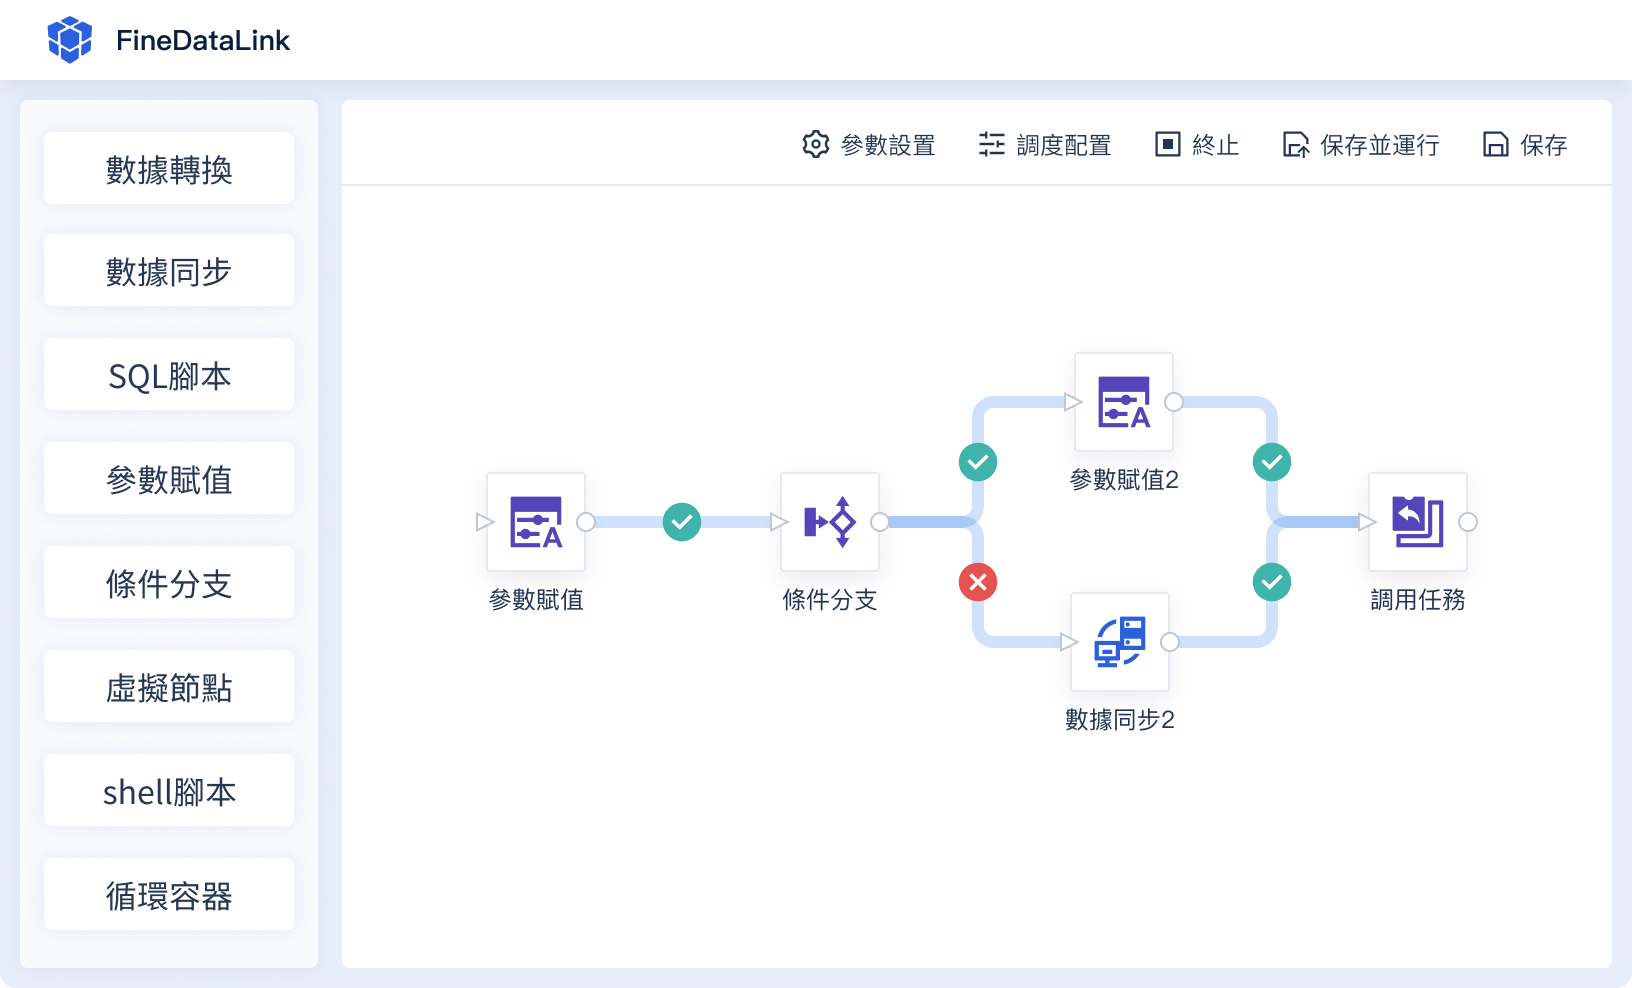Click the FineDataLink logo icon
Viewport: 1632px width, 988px height.
tap(70, 40)
